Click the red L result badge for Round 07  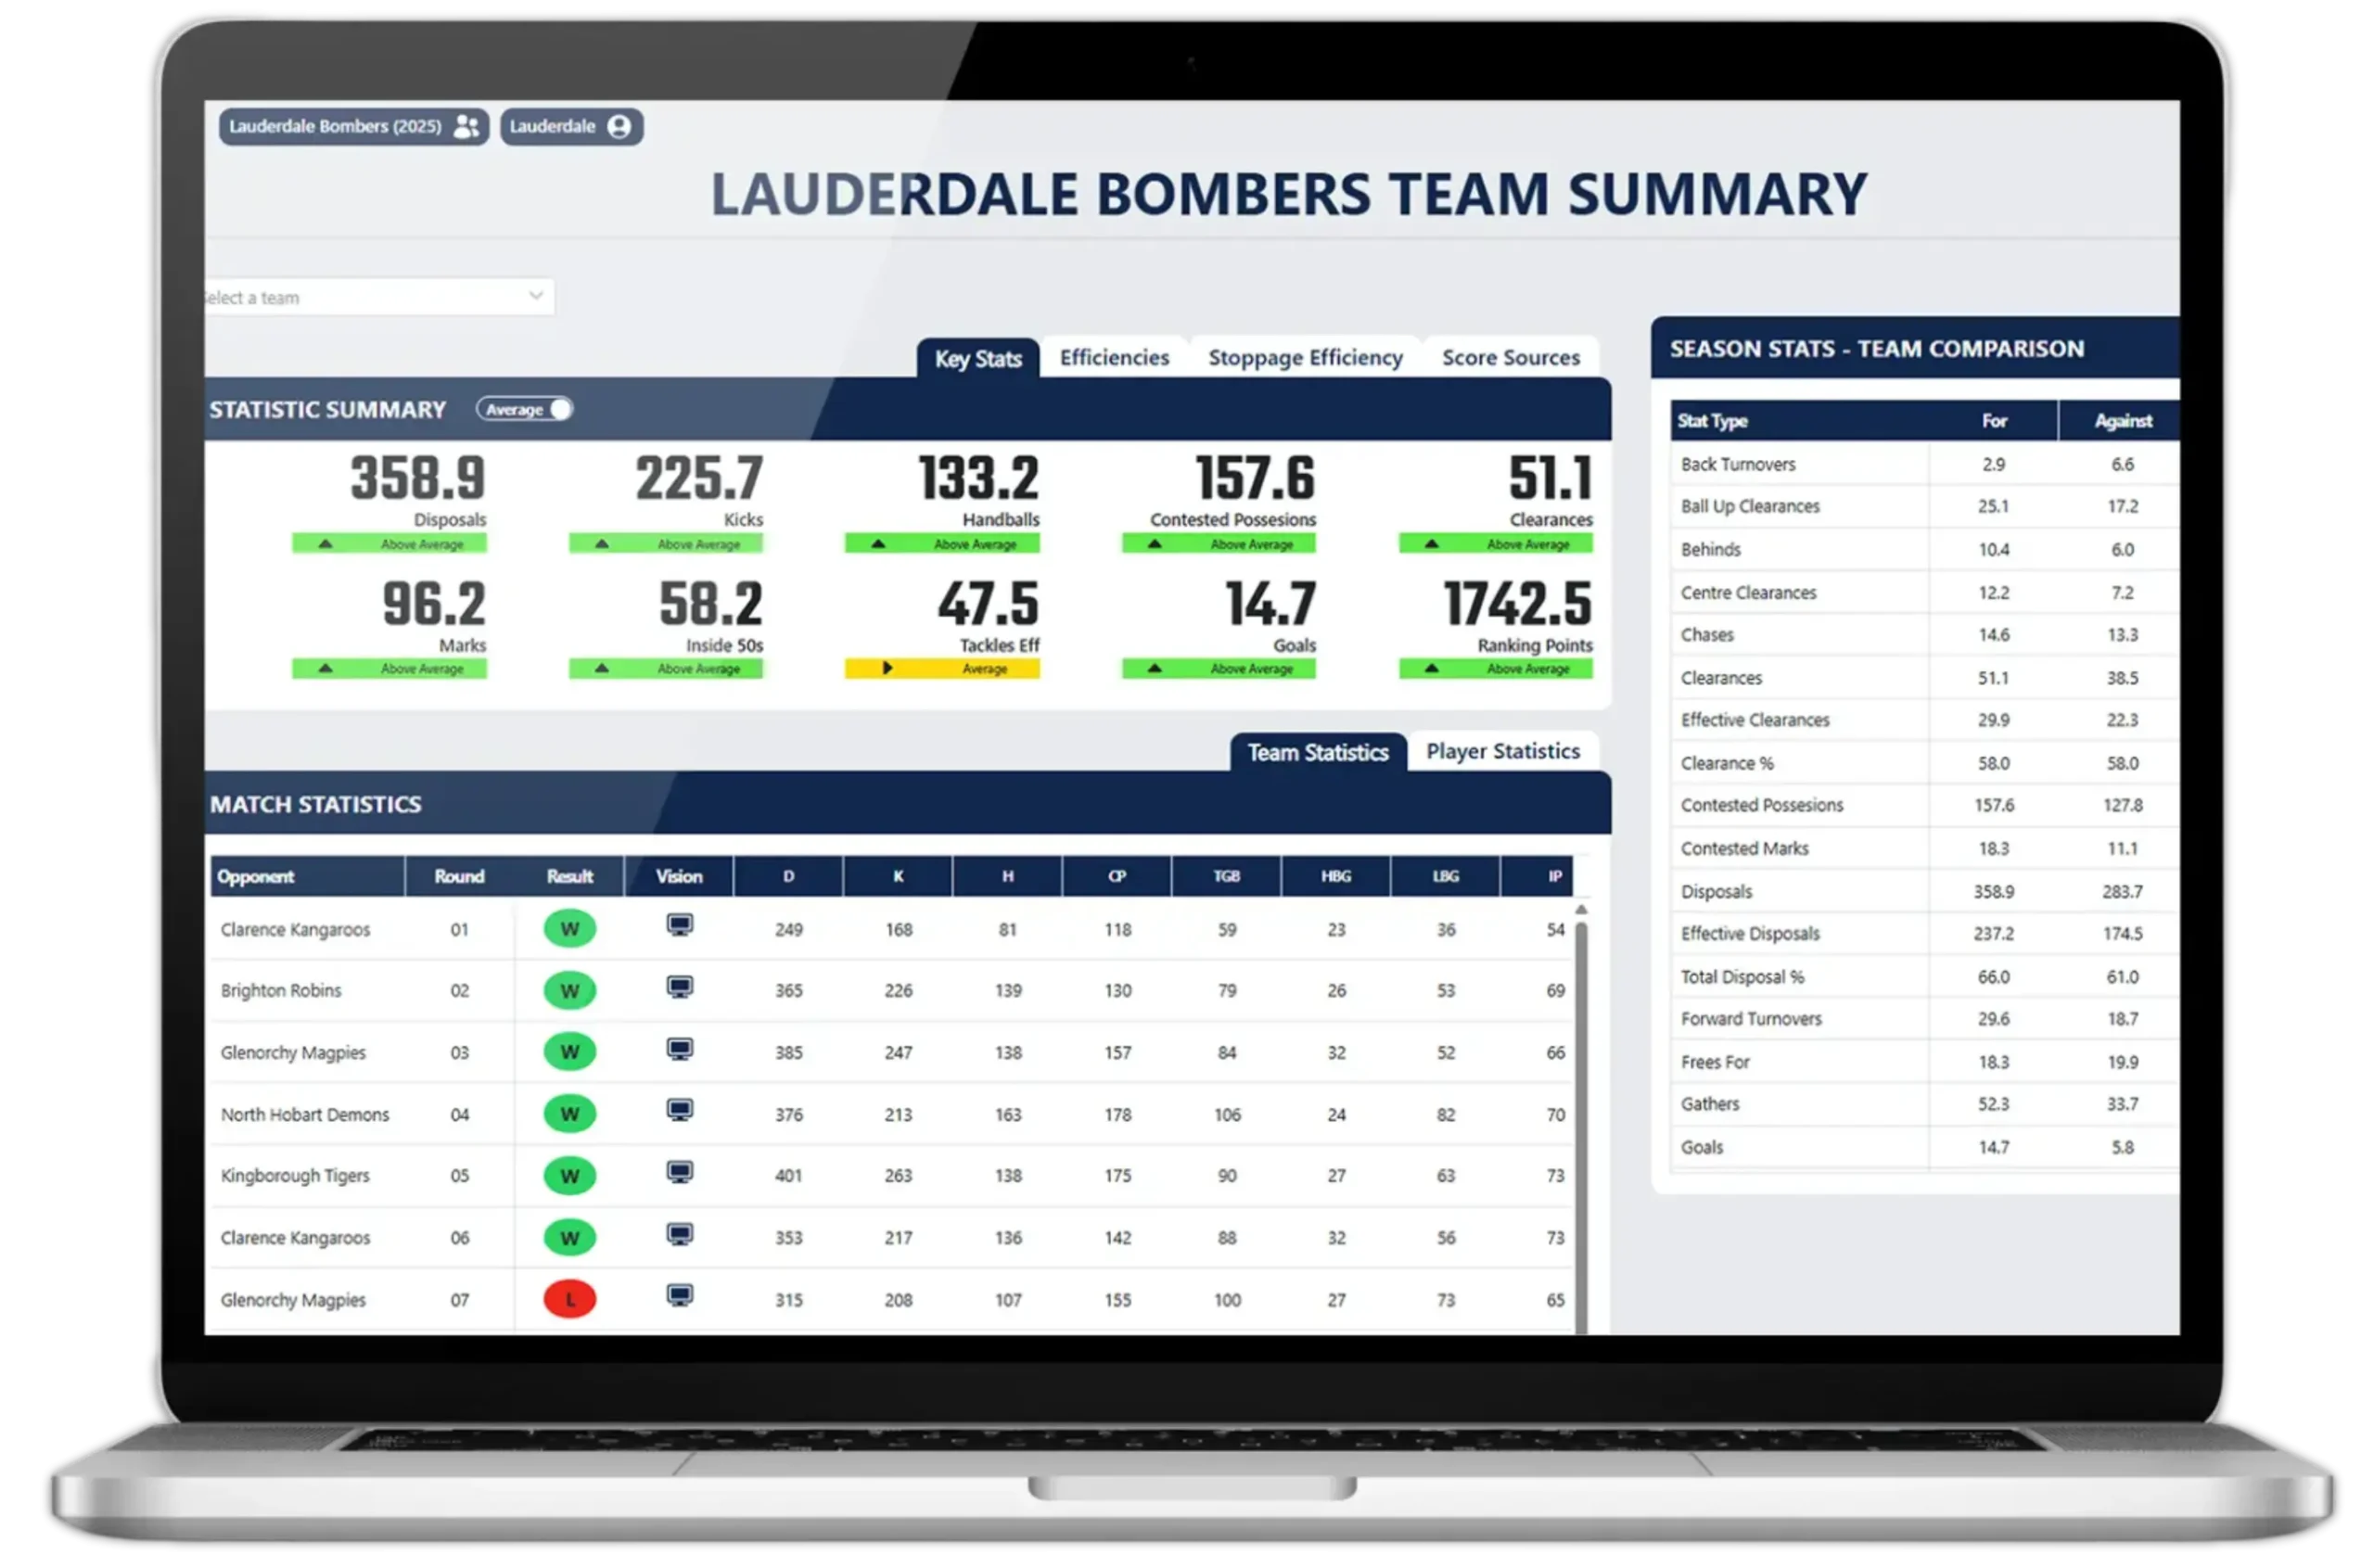(x=570, y=1299)
